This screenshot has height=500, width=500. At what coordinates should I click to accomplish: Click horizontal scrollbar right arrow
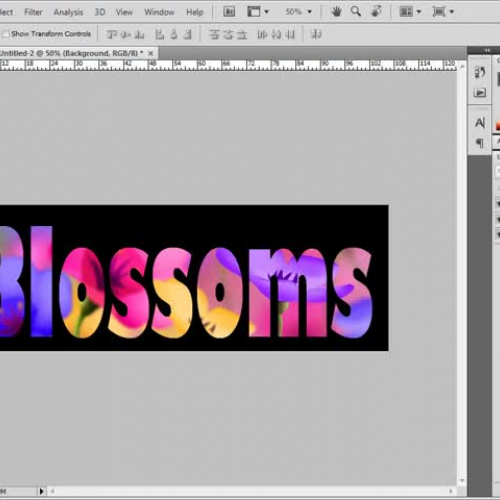451,491
